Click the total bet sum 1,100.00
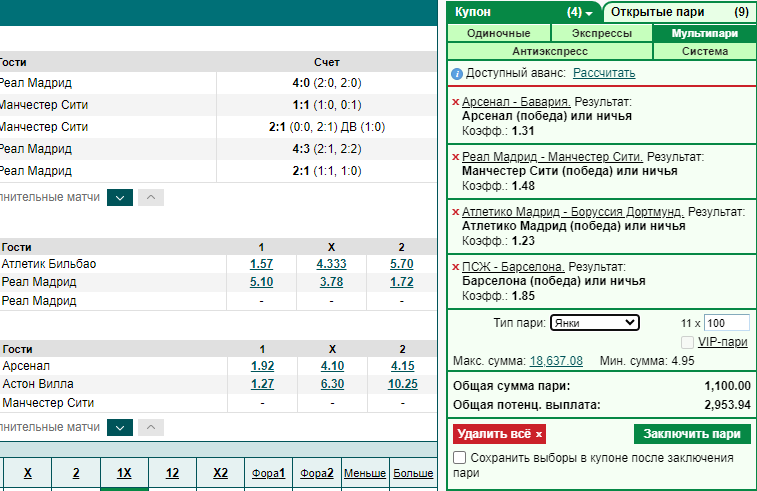The height and width of the screenshot is (491, 757). [x=727, y=386]
